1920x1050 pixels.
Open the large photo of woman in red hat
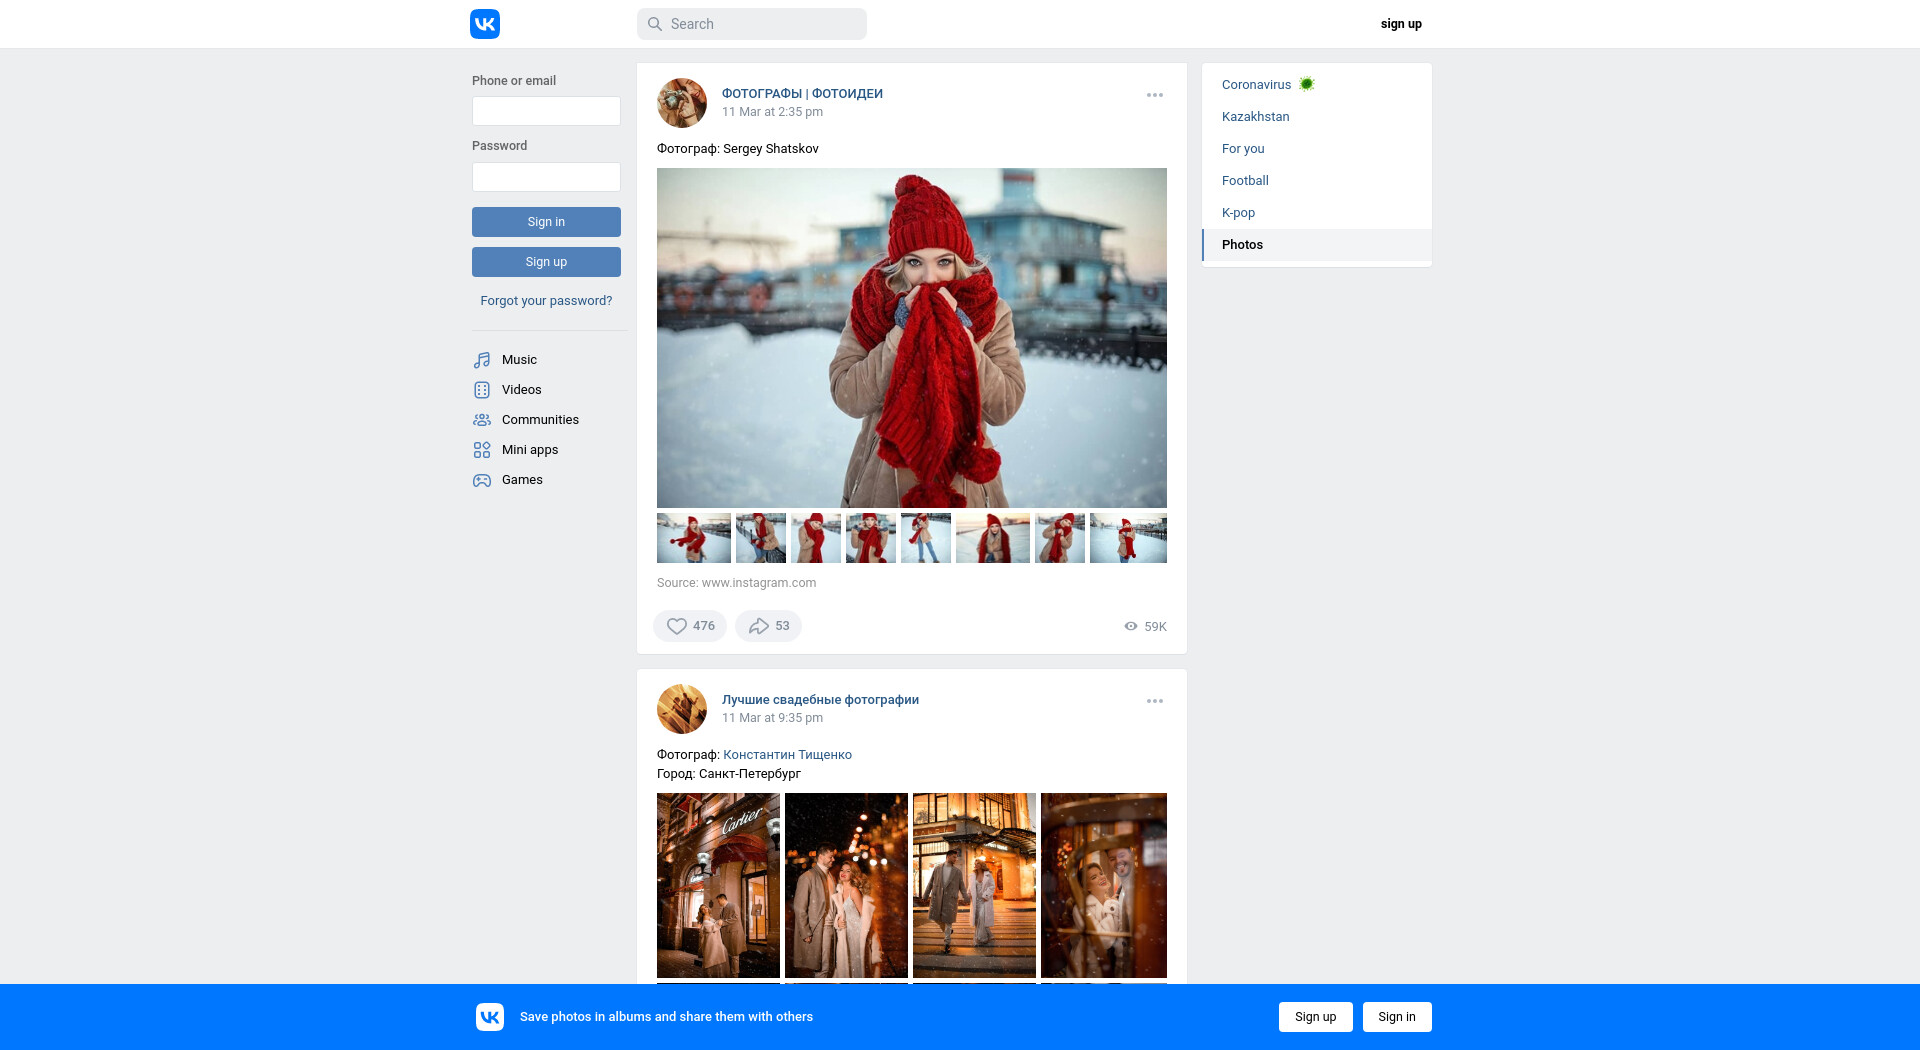click(912, 338)
